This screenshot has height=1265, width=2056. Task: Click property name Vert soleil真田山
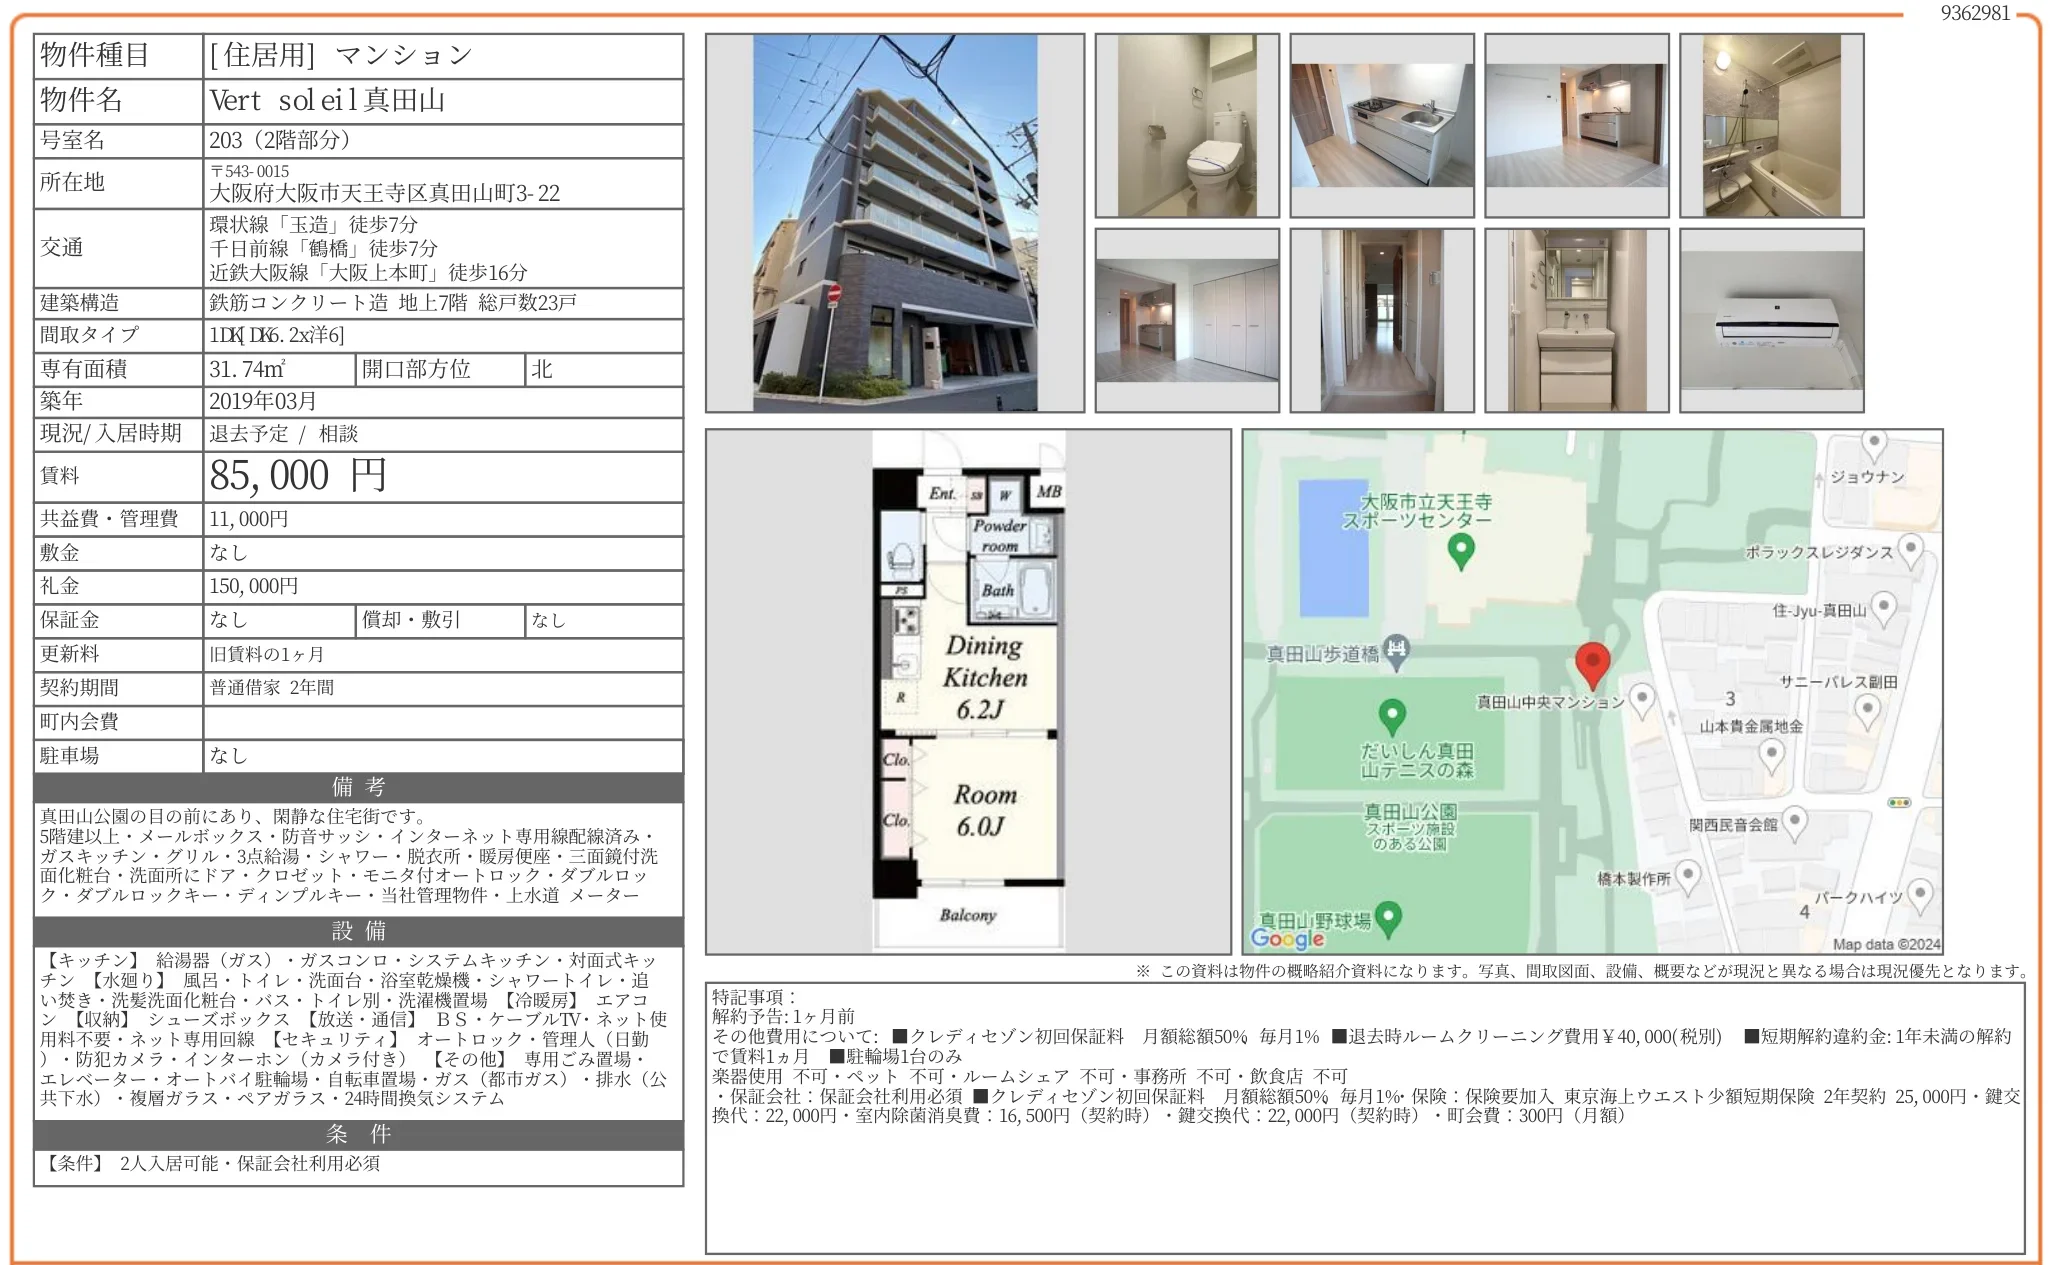[327, 101]
